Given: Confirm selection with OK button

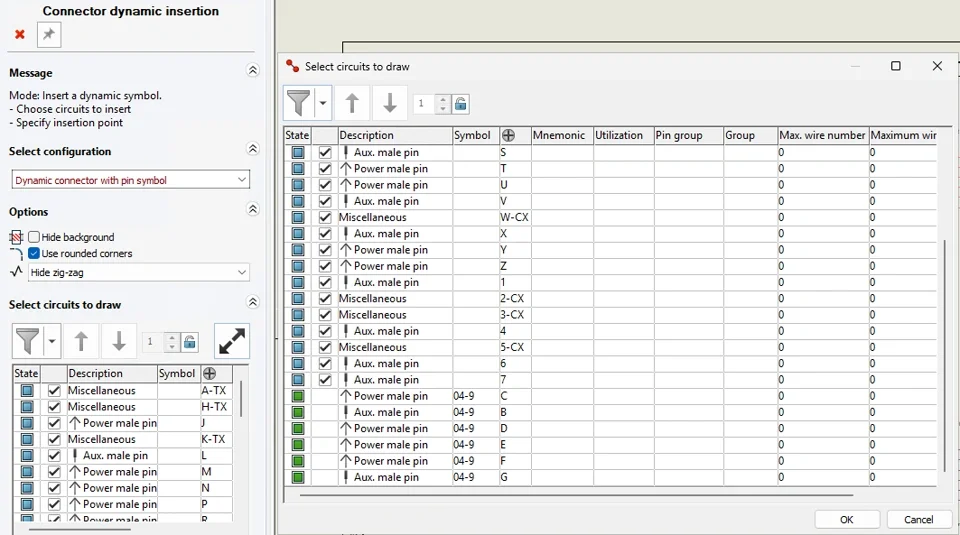Looking at the screenshot, I should (x=847, y=519).
